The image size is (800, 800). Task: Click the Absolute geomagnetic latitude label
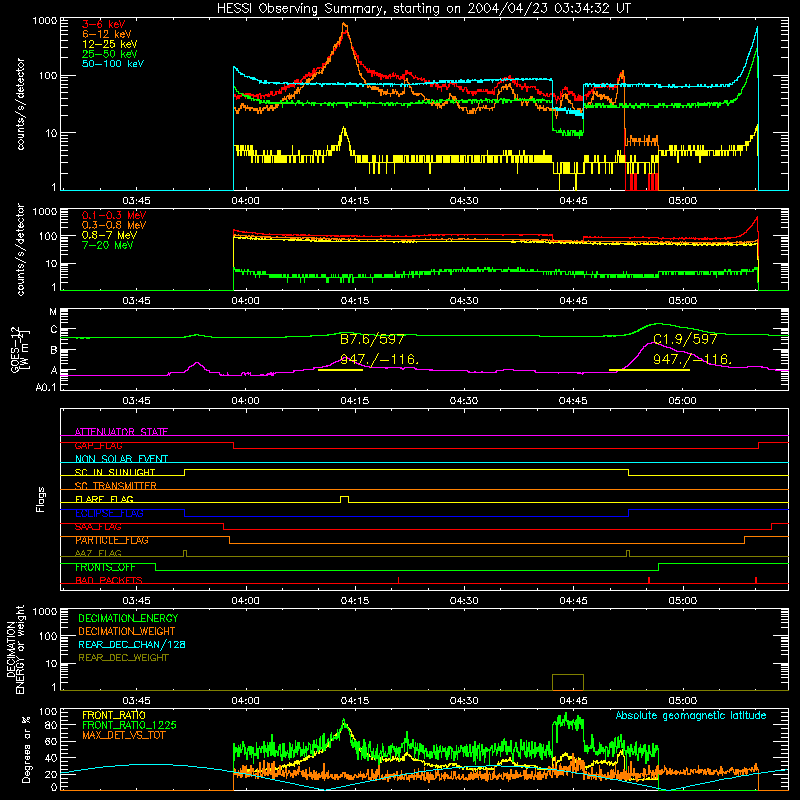(691, 715)
